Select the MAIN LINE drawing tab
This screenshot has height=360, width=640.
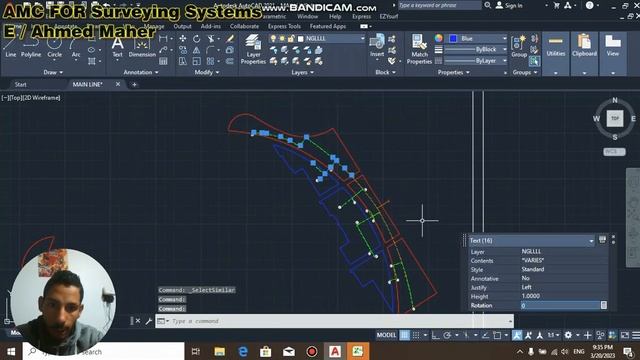[x=87, y=84]
